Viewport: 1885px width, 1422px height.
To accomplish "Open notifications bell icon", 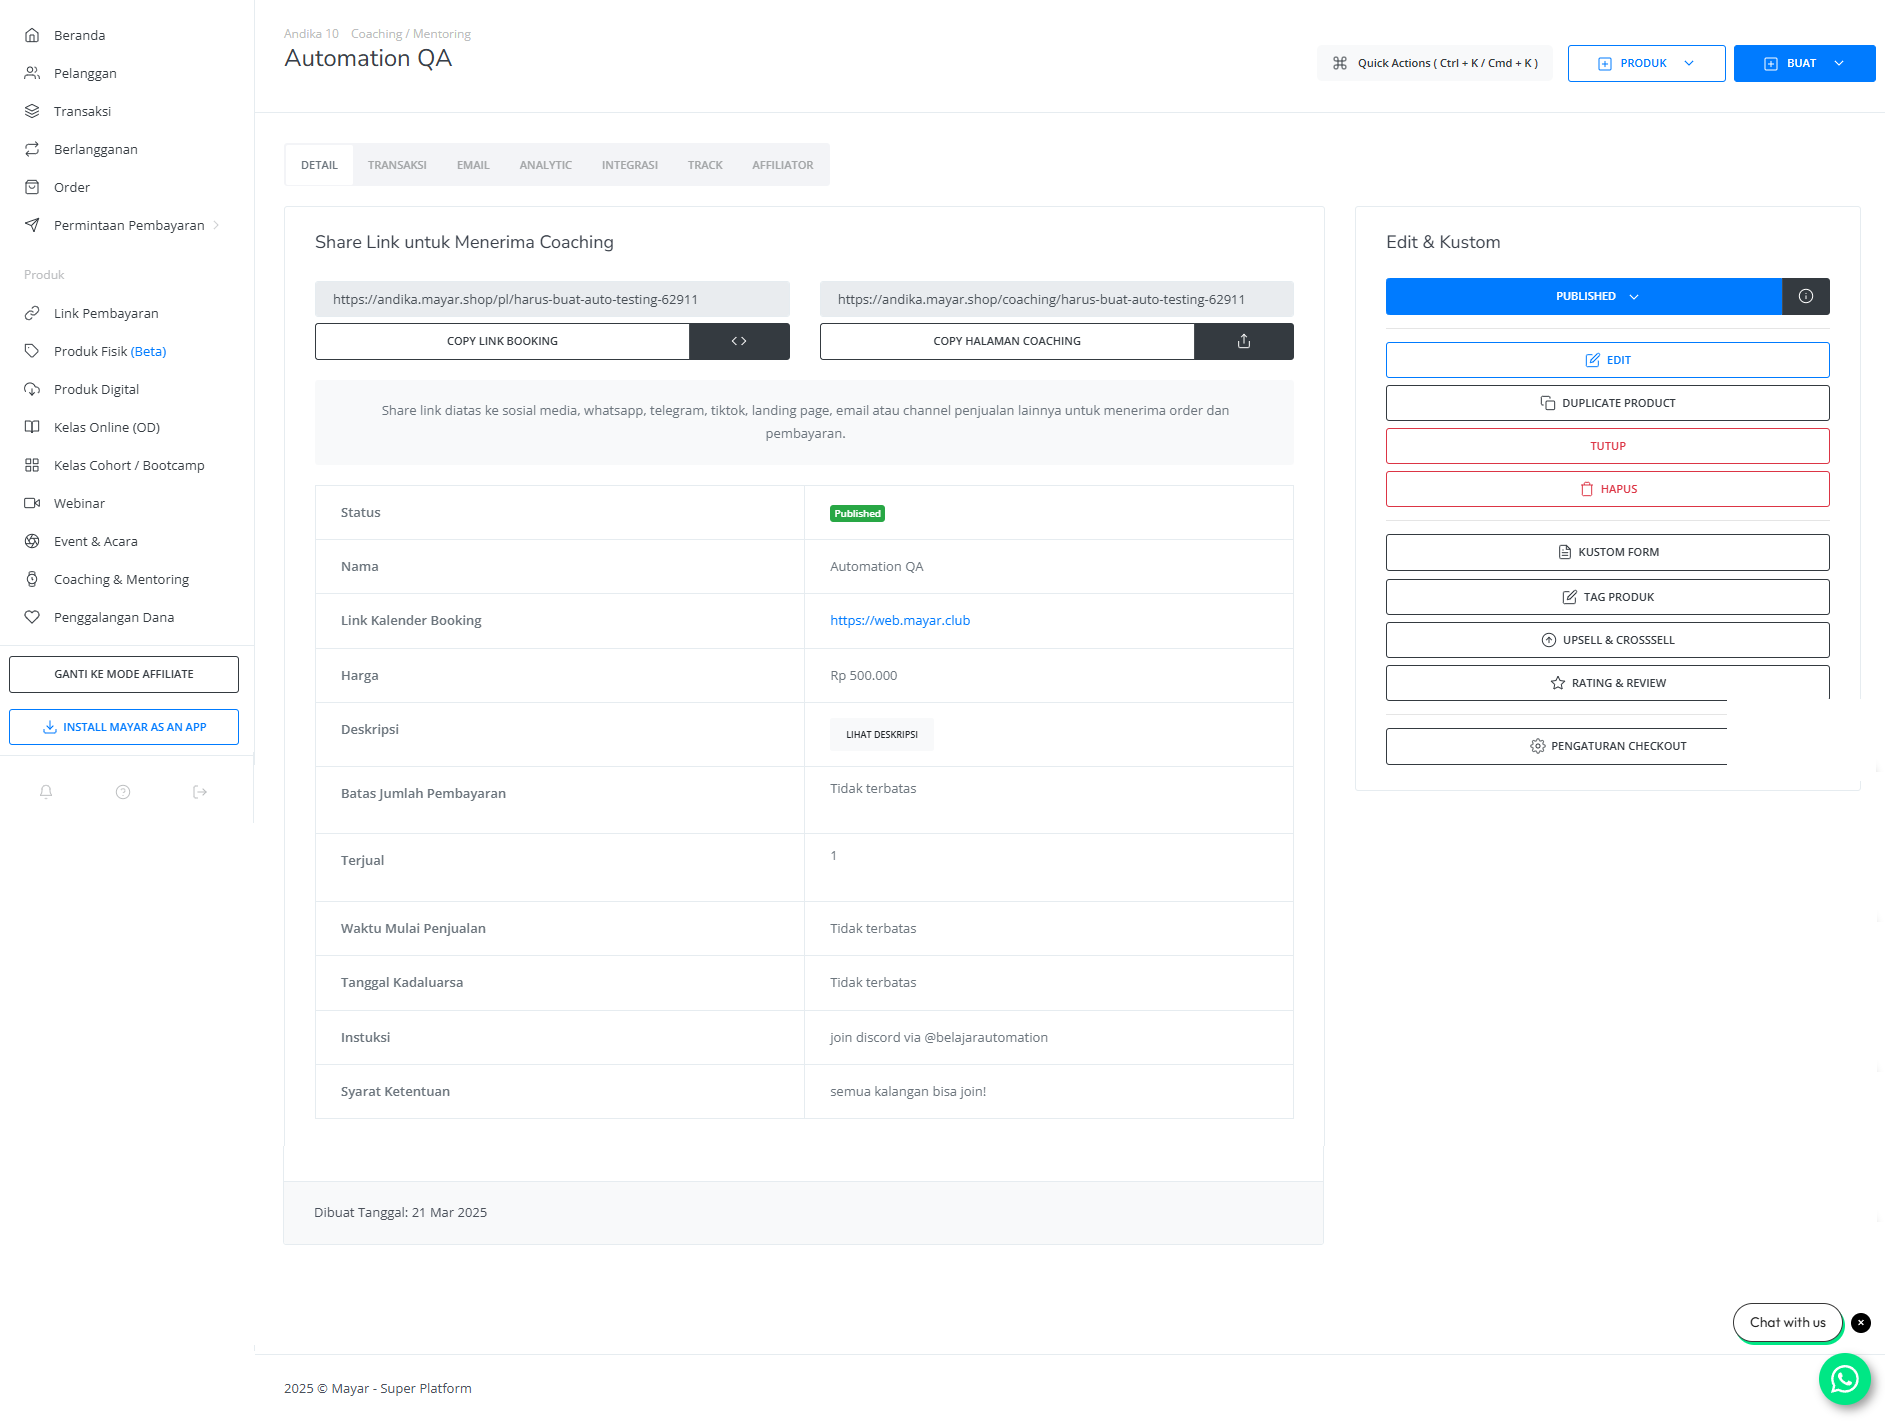I will [46, 792].
